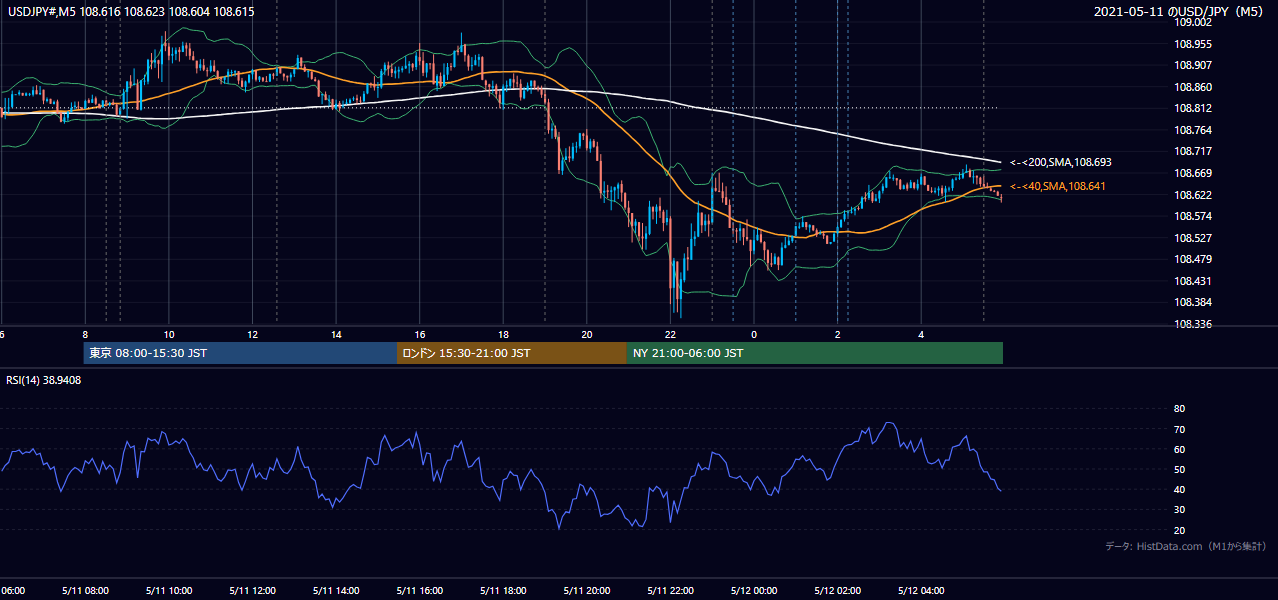This screenshot has height=600, width=1278.
Task: Click hour label 10 under price chart
Action: [169, 334]
